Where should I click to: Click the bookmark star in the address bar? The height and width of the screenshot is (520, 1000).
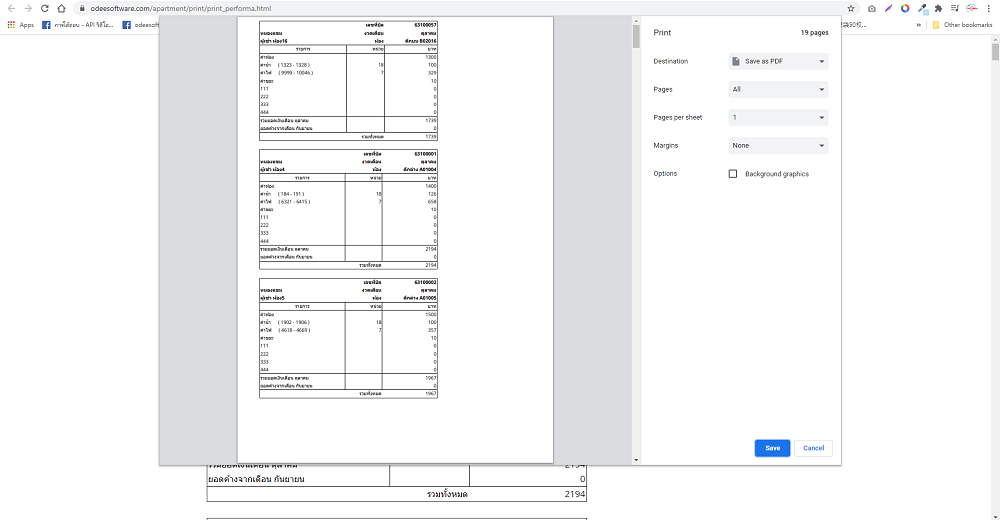click(851, 8)
